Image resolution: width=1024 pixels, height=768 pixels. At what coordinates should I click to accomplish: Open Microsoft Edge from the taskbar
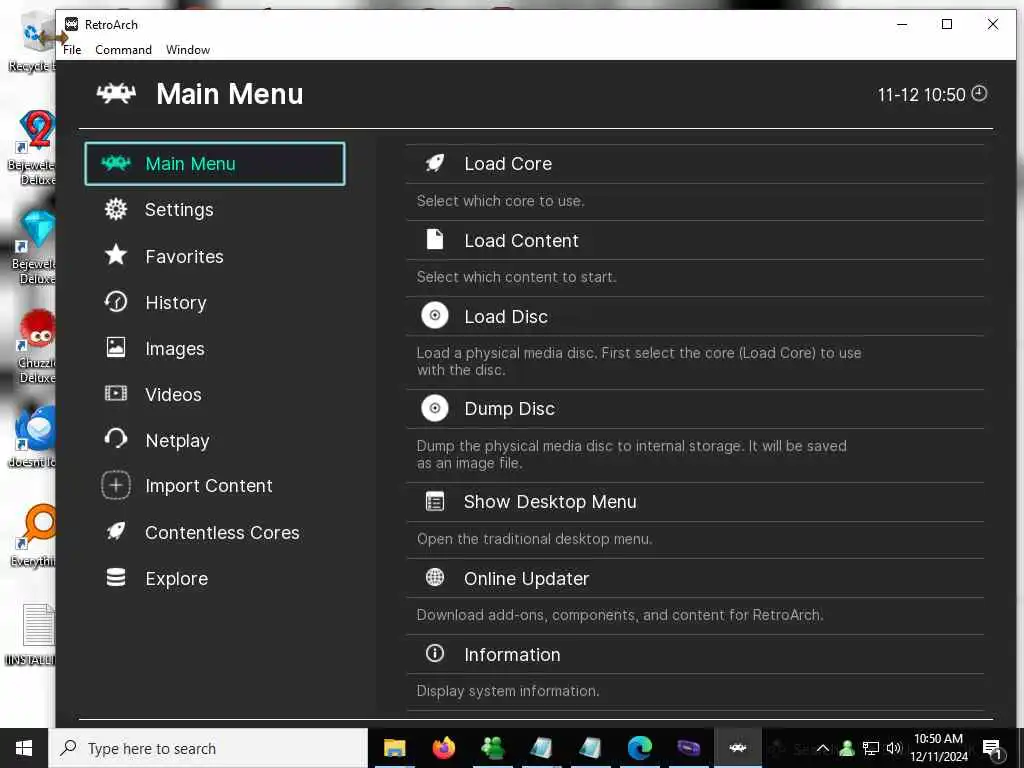point(639,748)
